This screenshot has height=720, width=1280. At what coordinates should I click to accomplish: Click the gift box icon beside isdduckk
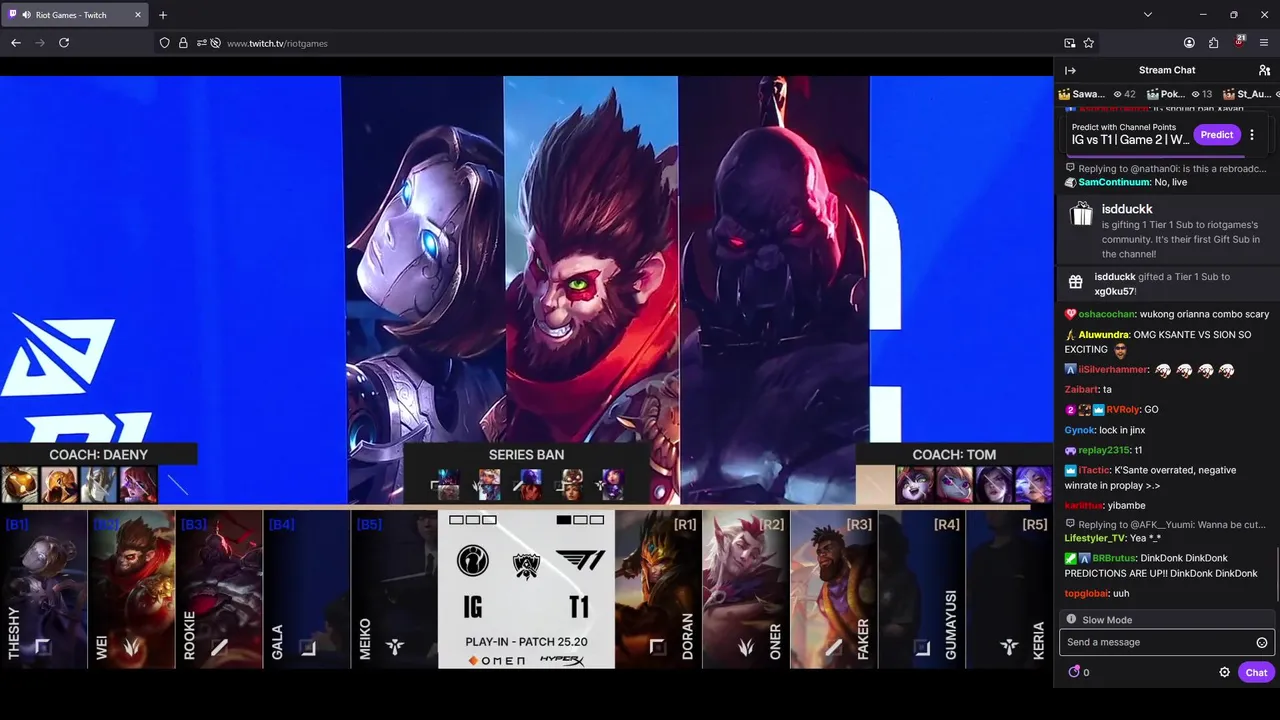tap(1080, 215)
